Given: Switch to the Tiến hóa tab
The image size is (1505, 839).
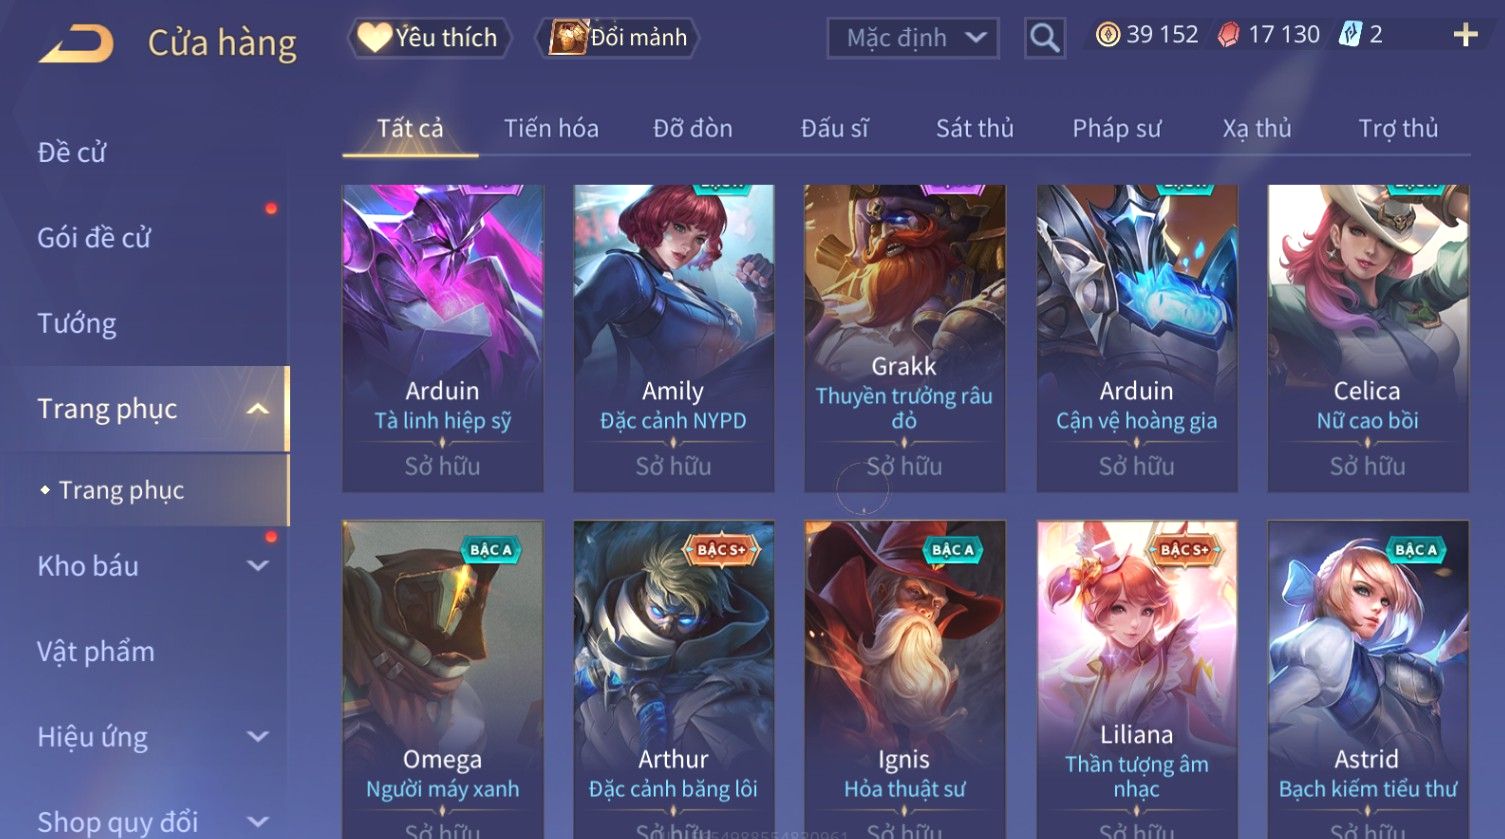Looking at the screenshot, I should click(551, 129).
